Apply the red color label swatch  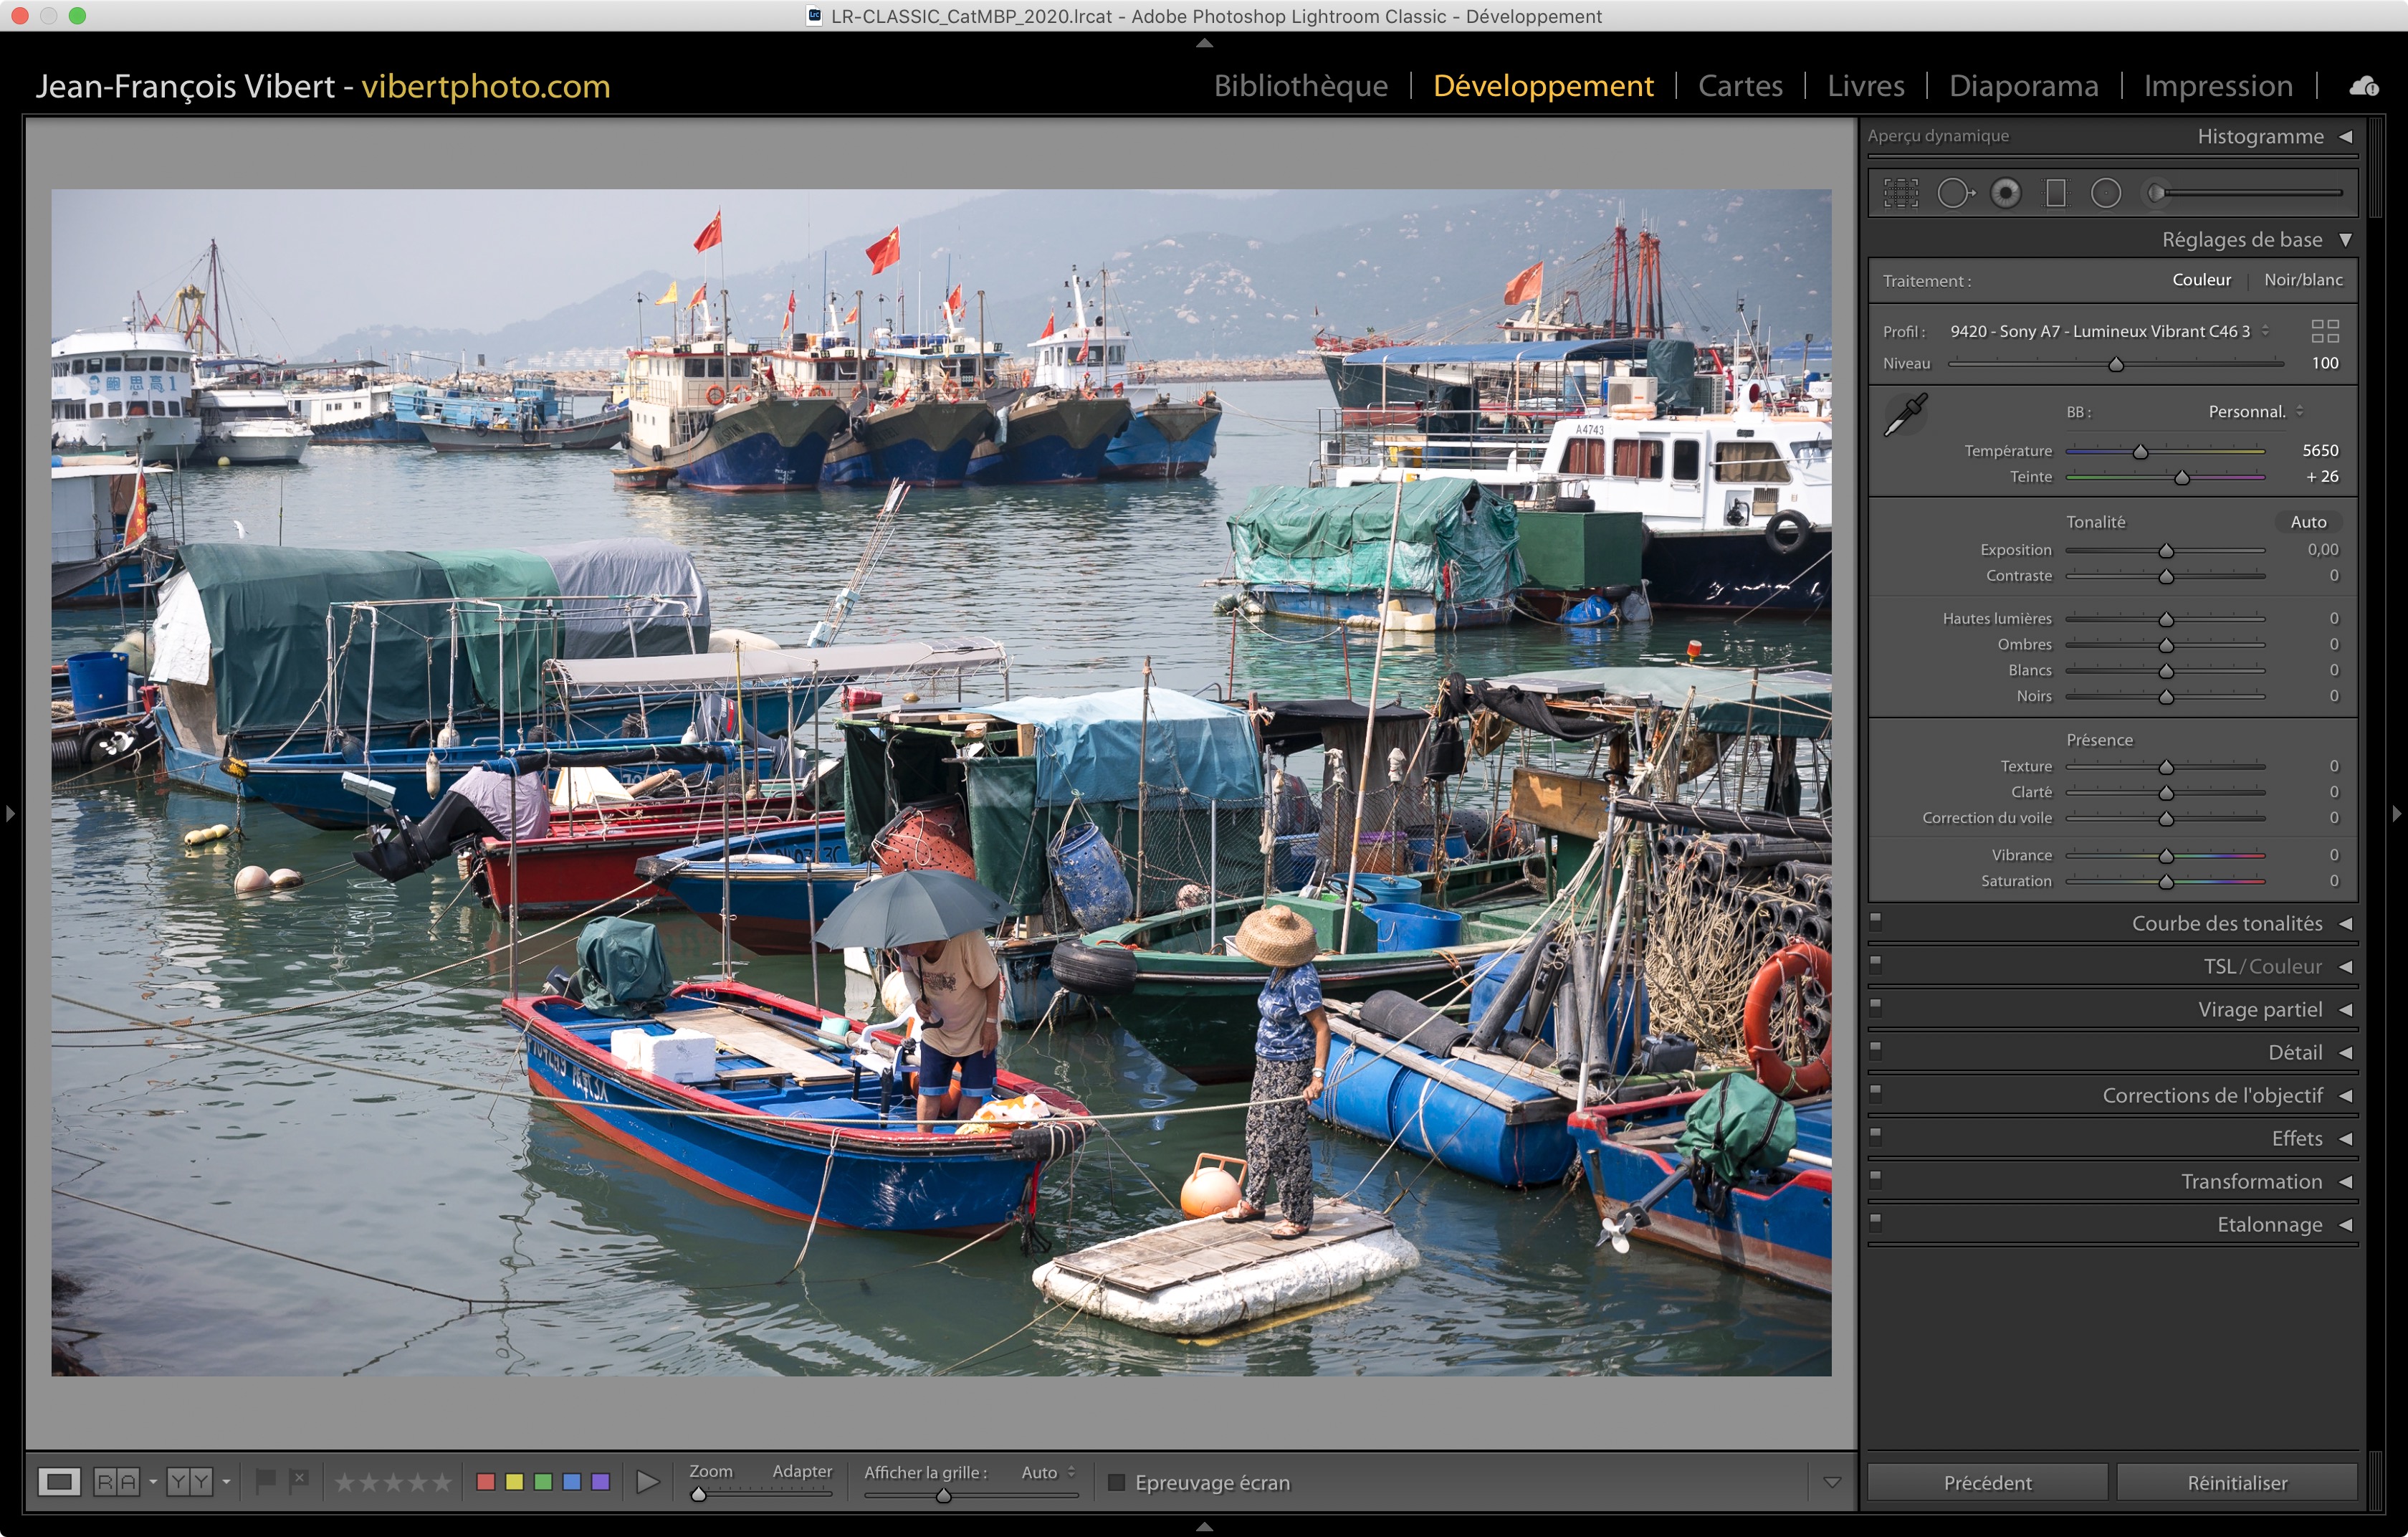tap(486, 1482)
